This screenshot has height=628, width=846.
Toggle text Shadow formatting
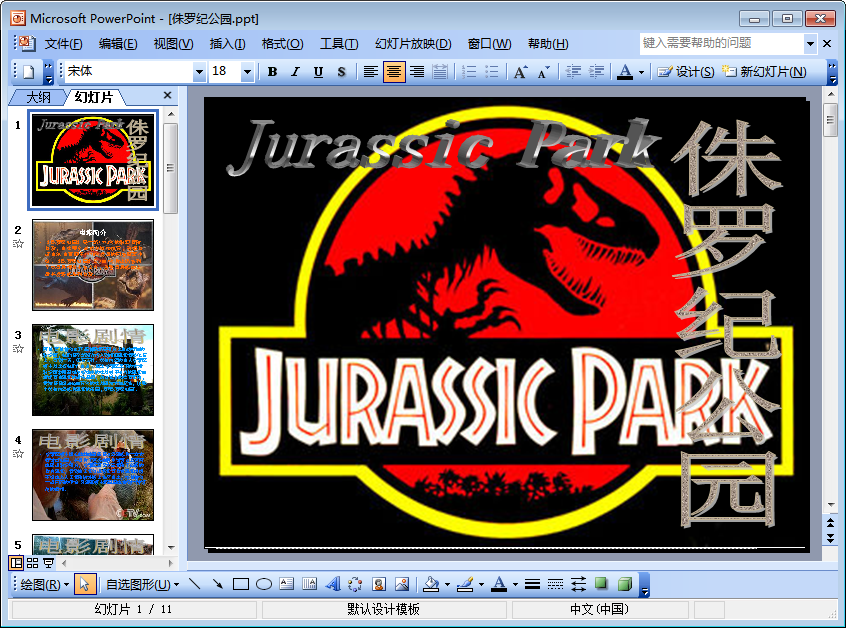point(341,72)
